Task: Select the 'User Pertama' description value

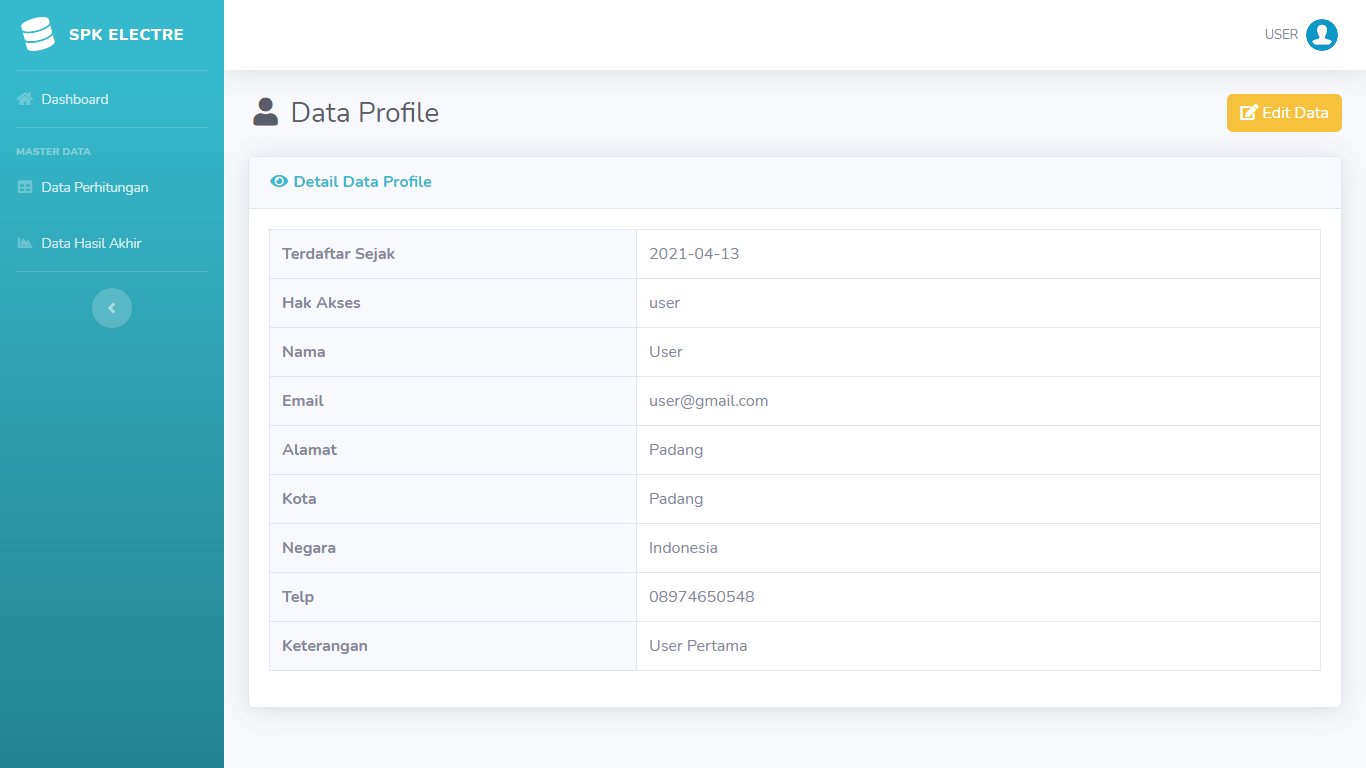Action: pos(698,646)
